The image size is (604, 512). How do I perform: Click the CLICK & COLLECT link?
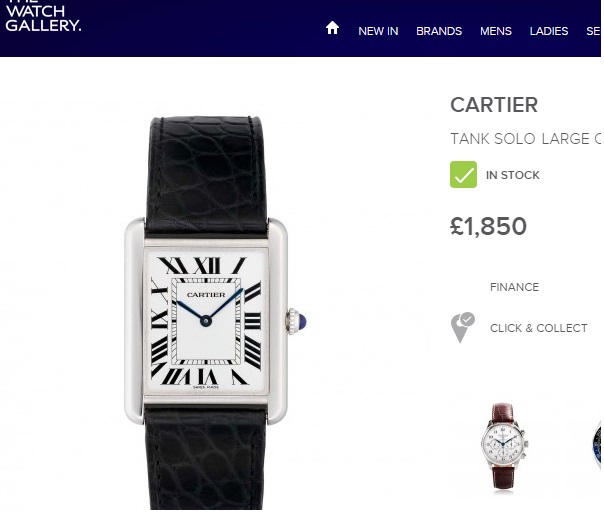539,328
